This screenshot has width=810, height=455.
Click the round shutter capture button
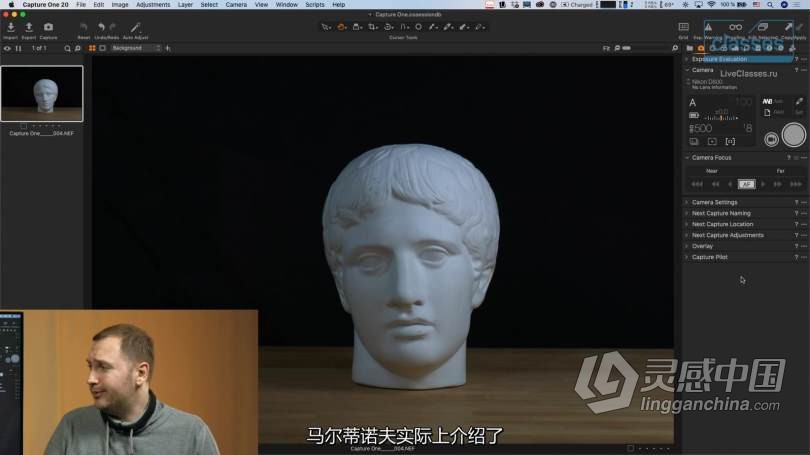(x=793, y=135)
